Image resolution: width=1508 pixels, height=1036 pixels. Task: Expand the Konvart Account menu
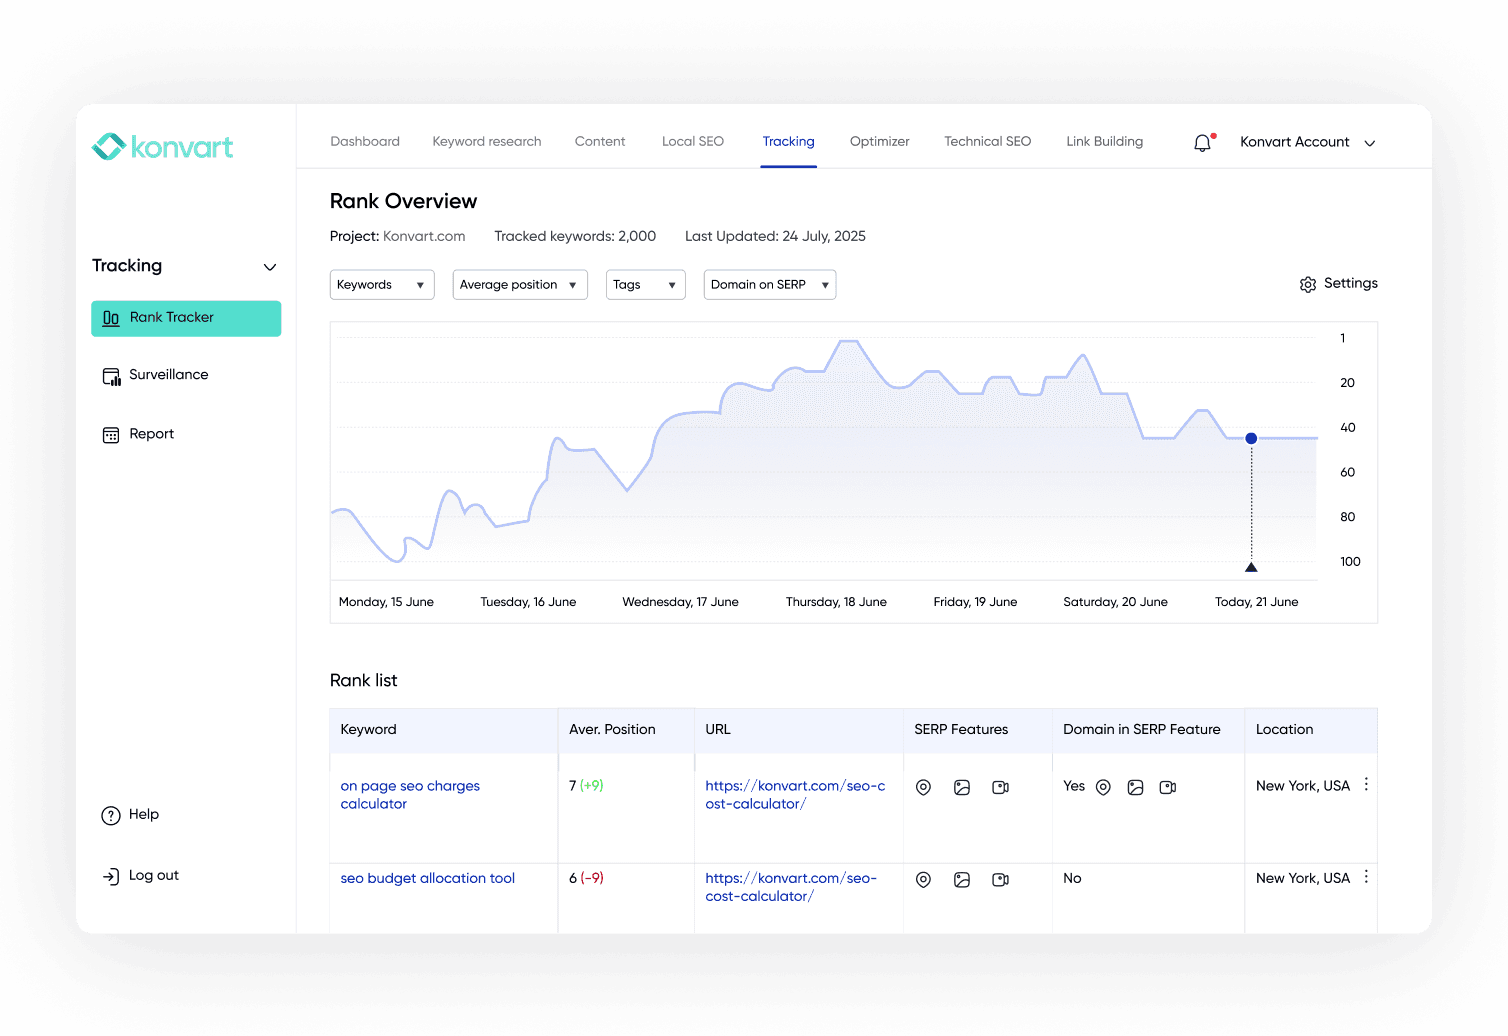tap(1308, 143)
